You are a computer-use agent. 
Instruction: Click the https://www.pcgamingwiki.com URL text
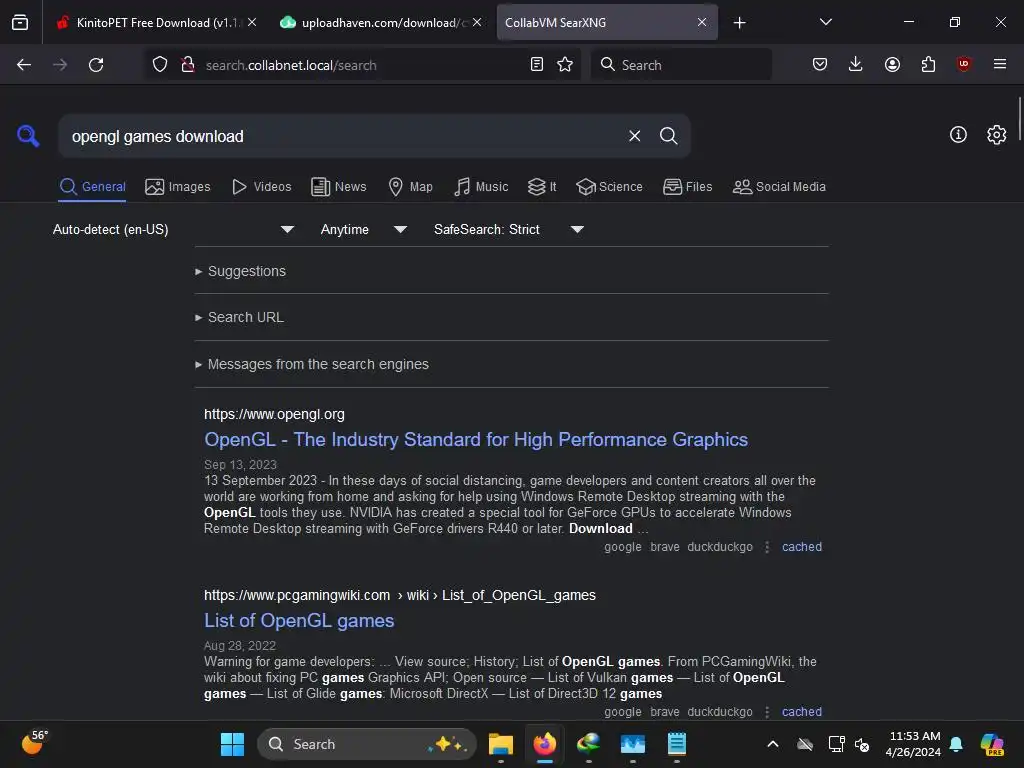point(297,595)
